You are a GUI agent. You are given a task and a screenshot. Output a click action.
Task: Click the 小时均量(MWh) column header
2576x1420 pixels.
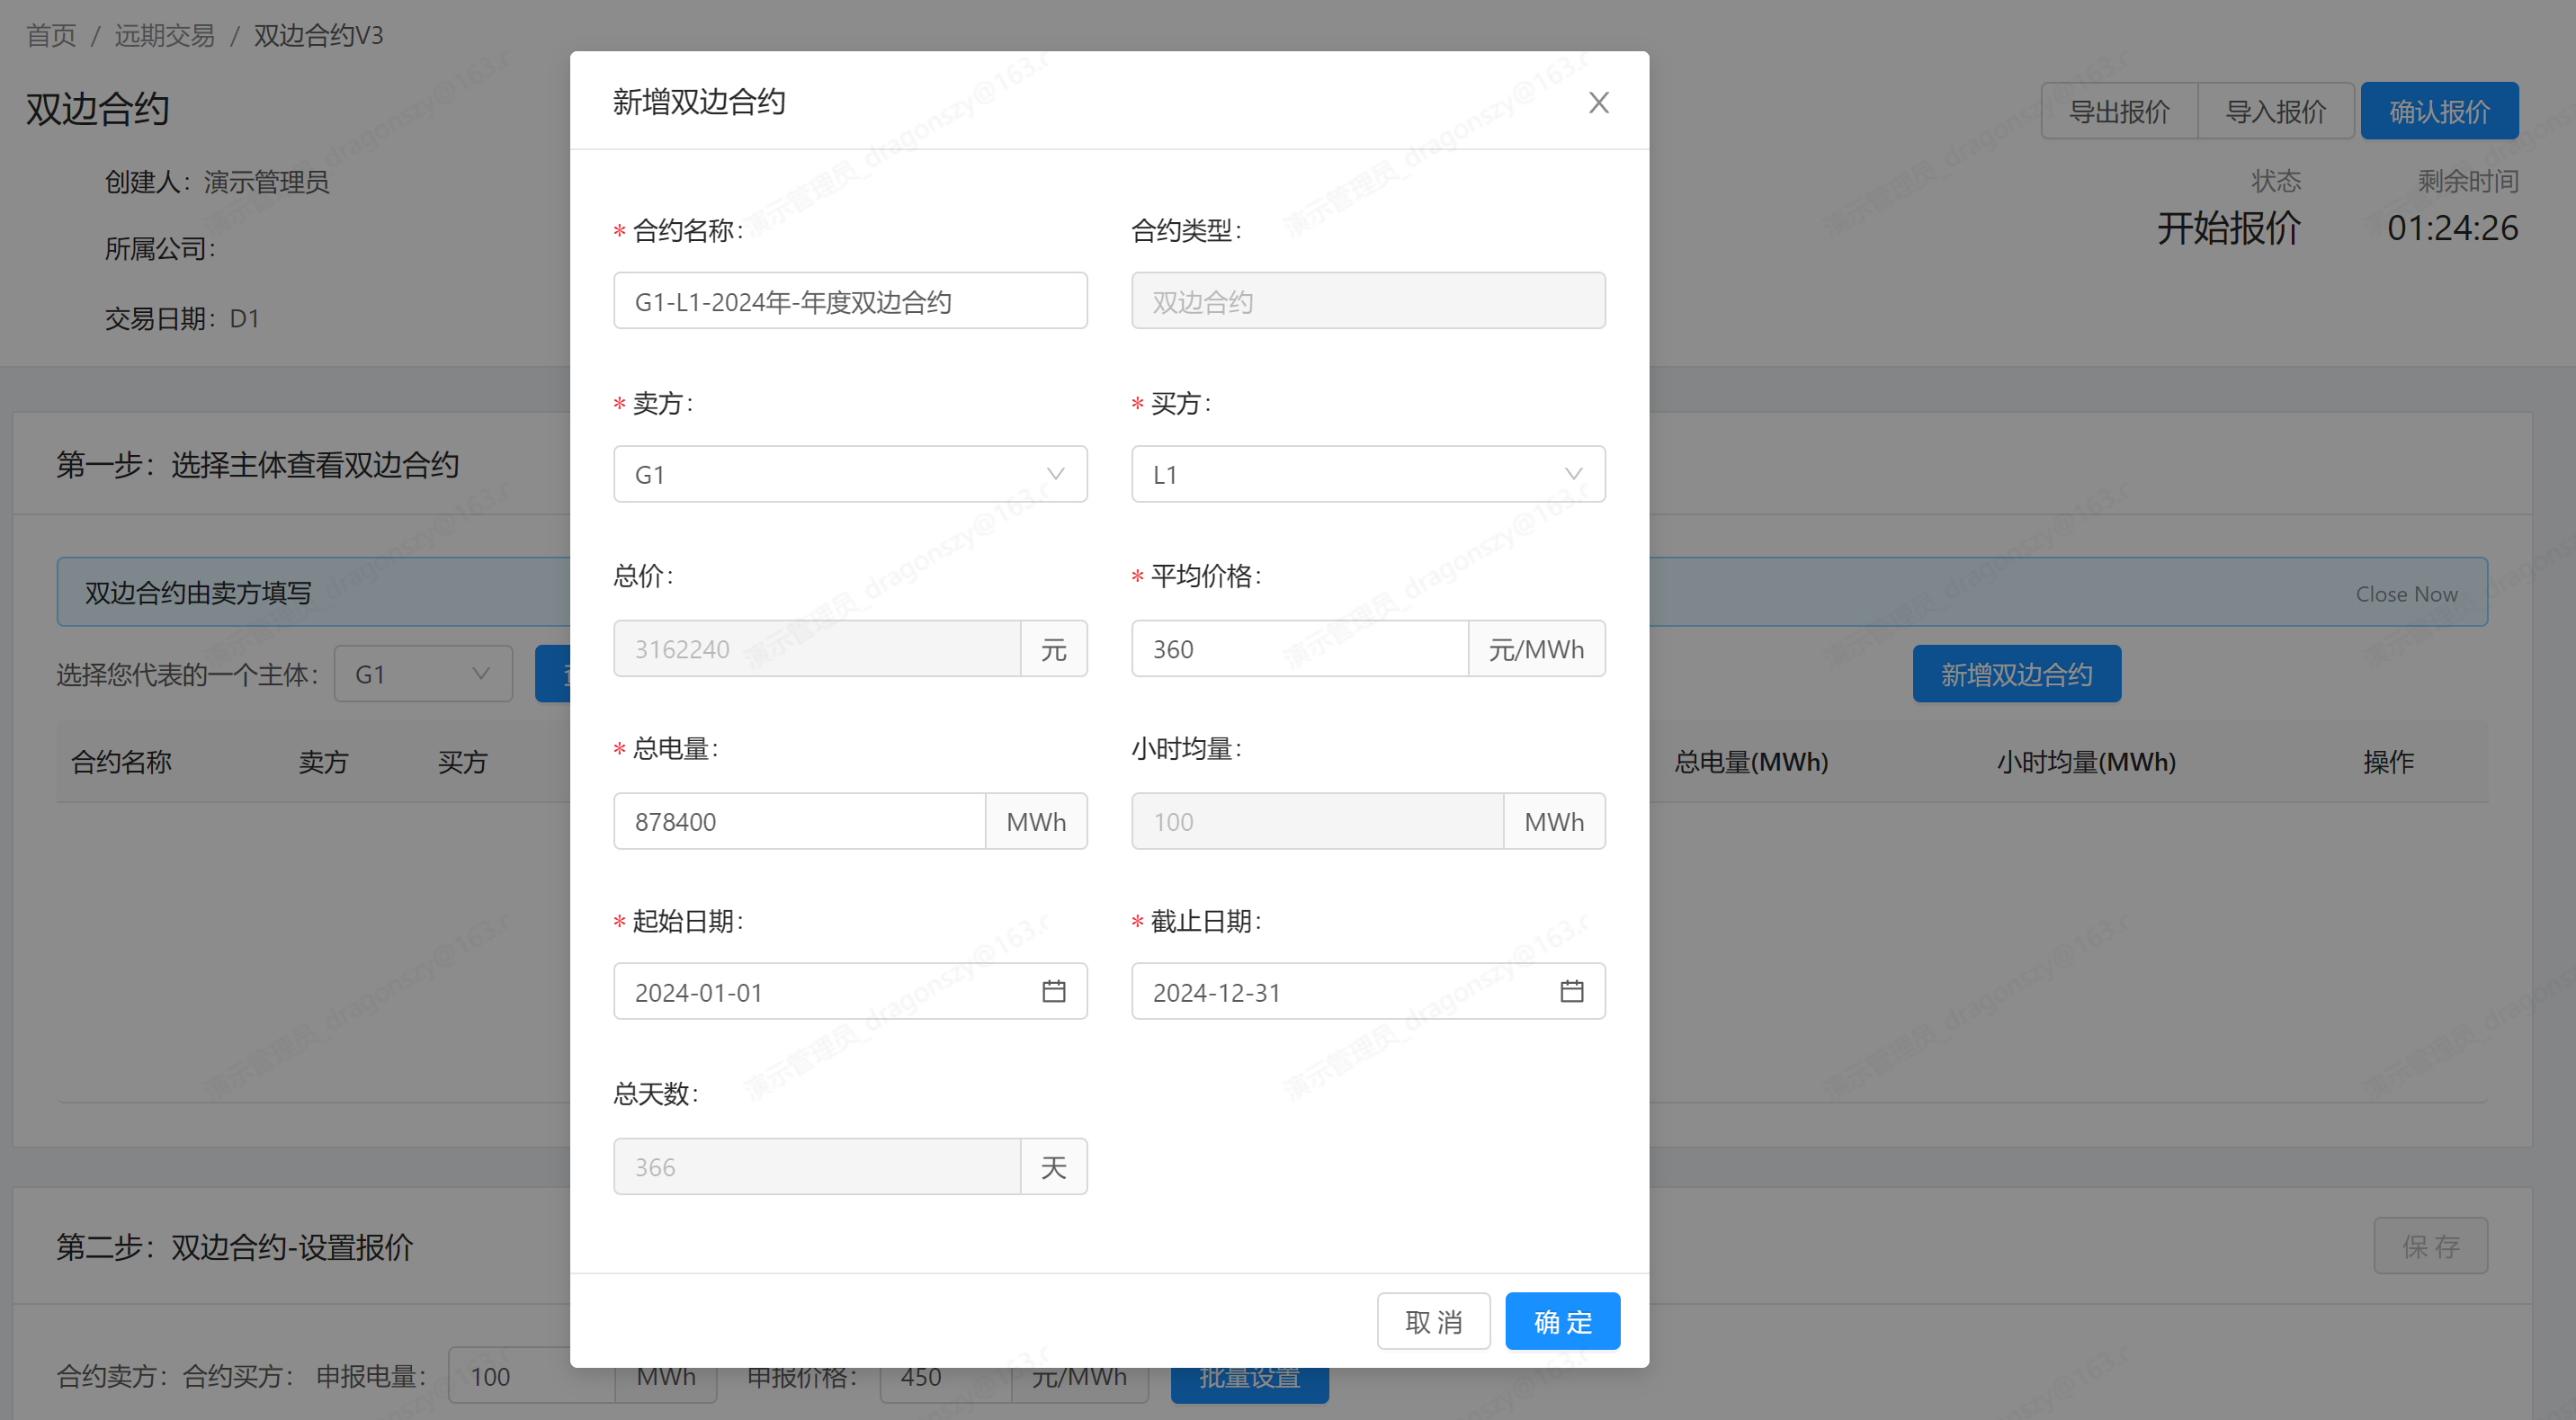point(2086,762)
